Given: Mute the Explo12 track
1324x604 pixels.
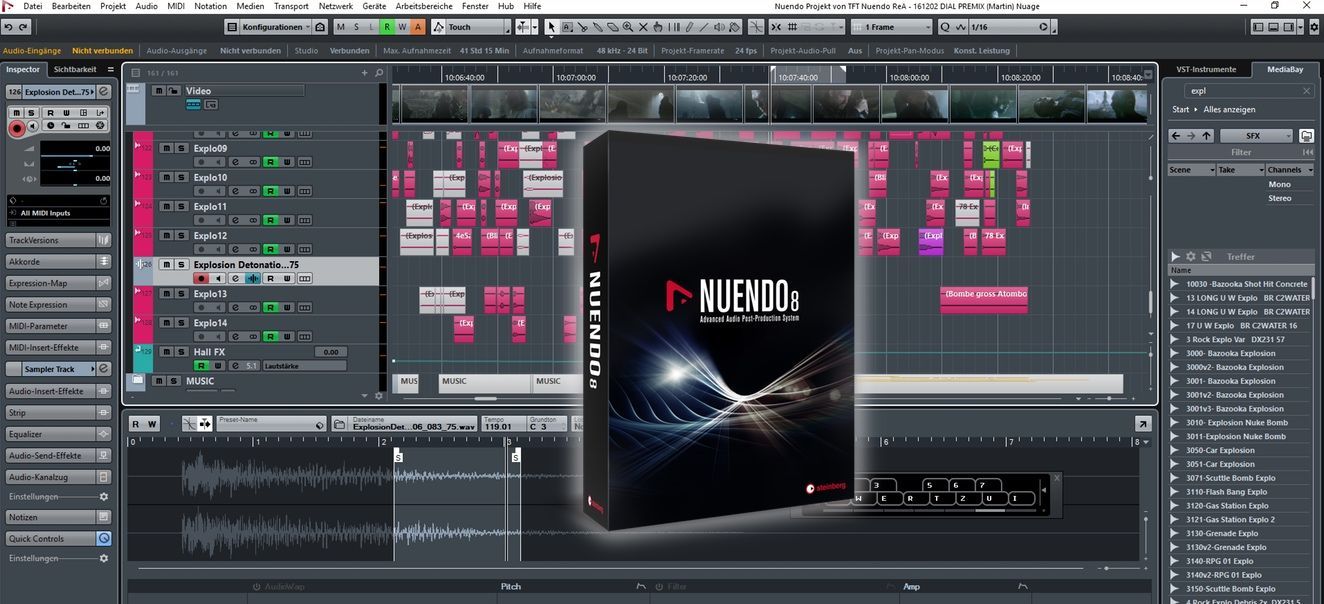Looking at the screenshot, I should click(167, 236).
